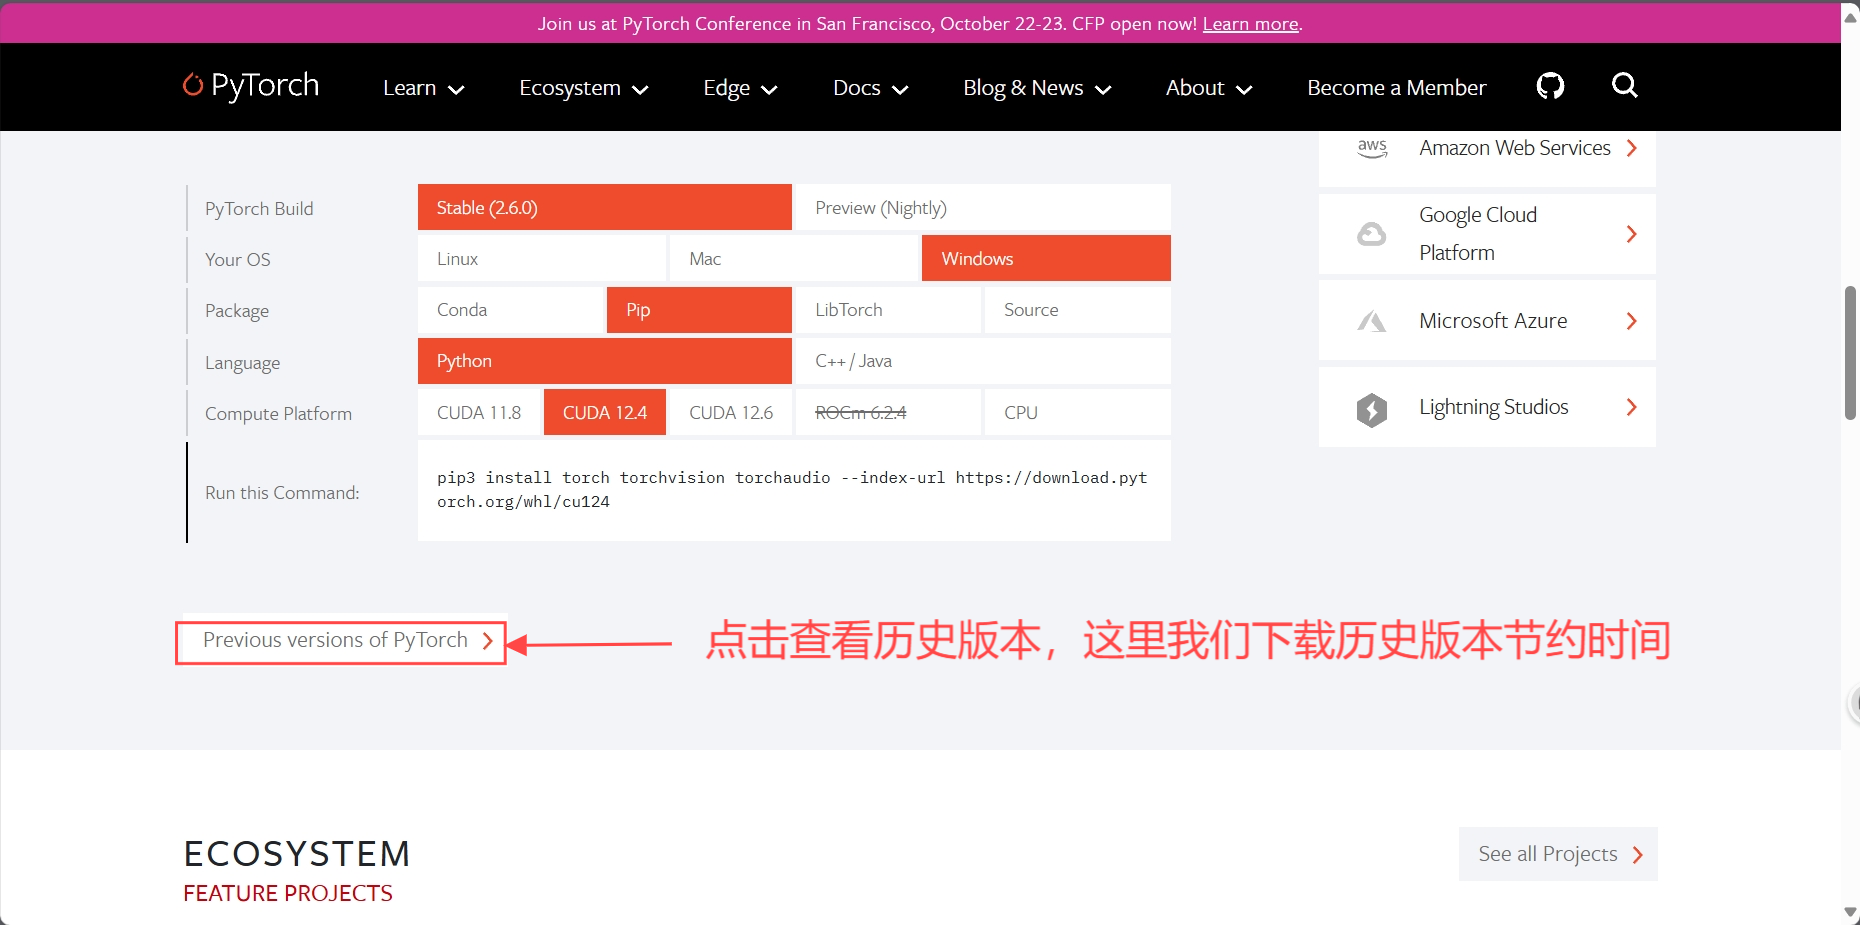This screenshot has width=1860, height=925.
Task: Click arrow next to Microsoft Azure
Action: pyautogui.click(x=1632, y=321)
